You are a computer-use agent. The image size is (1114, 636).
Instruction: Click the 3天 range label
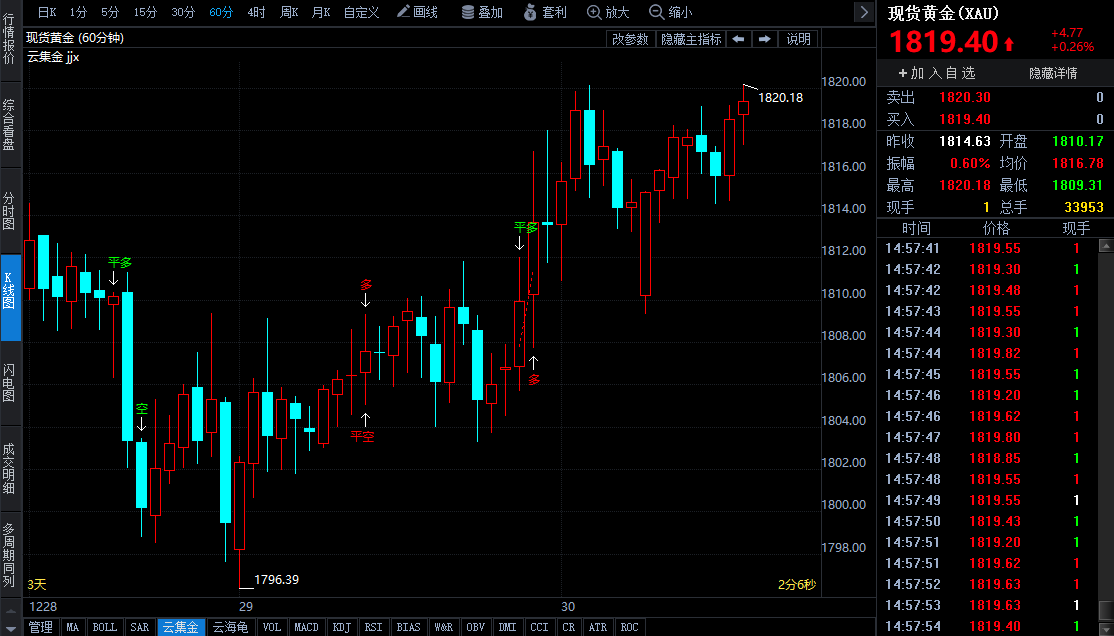coord(37,584)
